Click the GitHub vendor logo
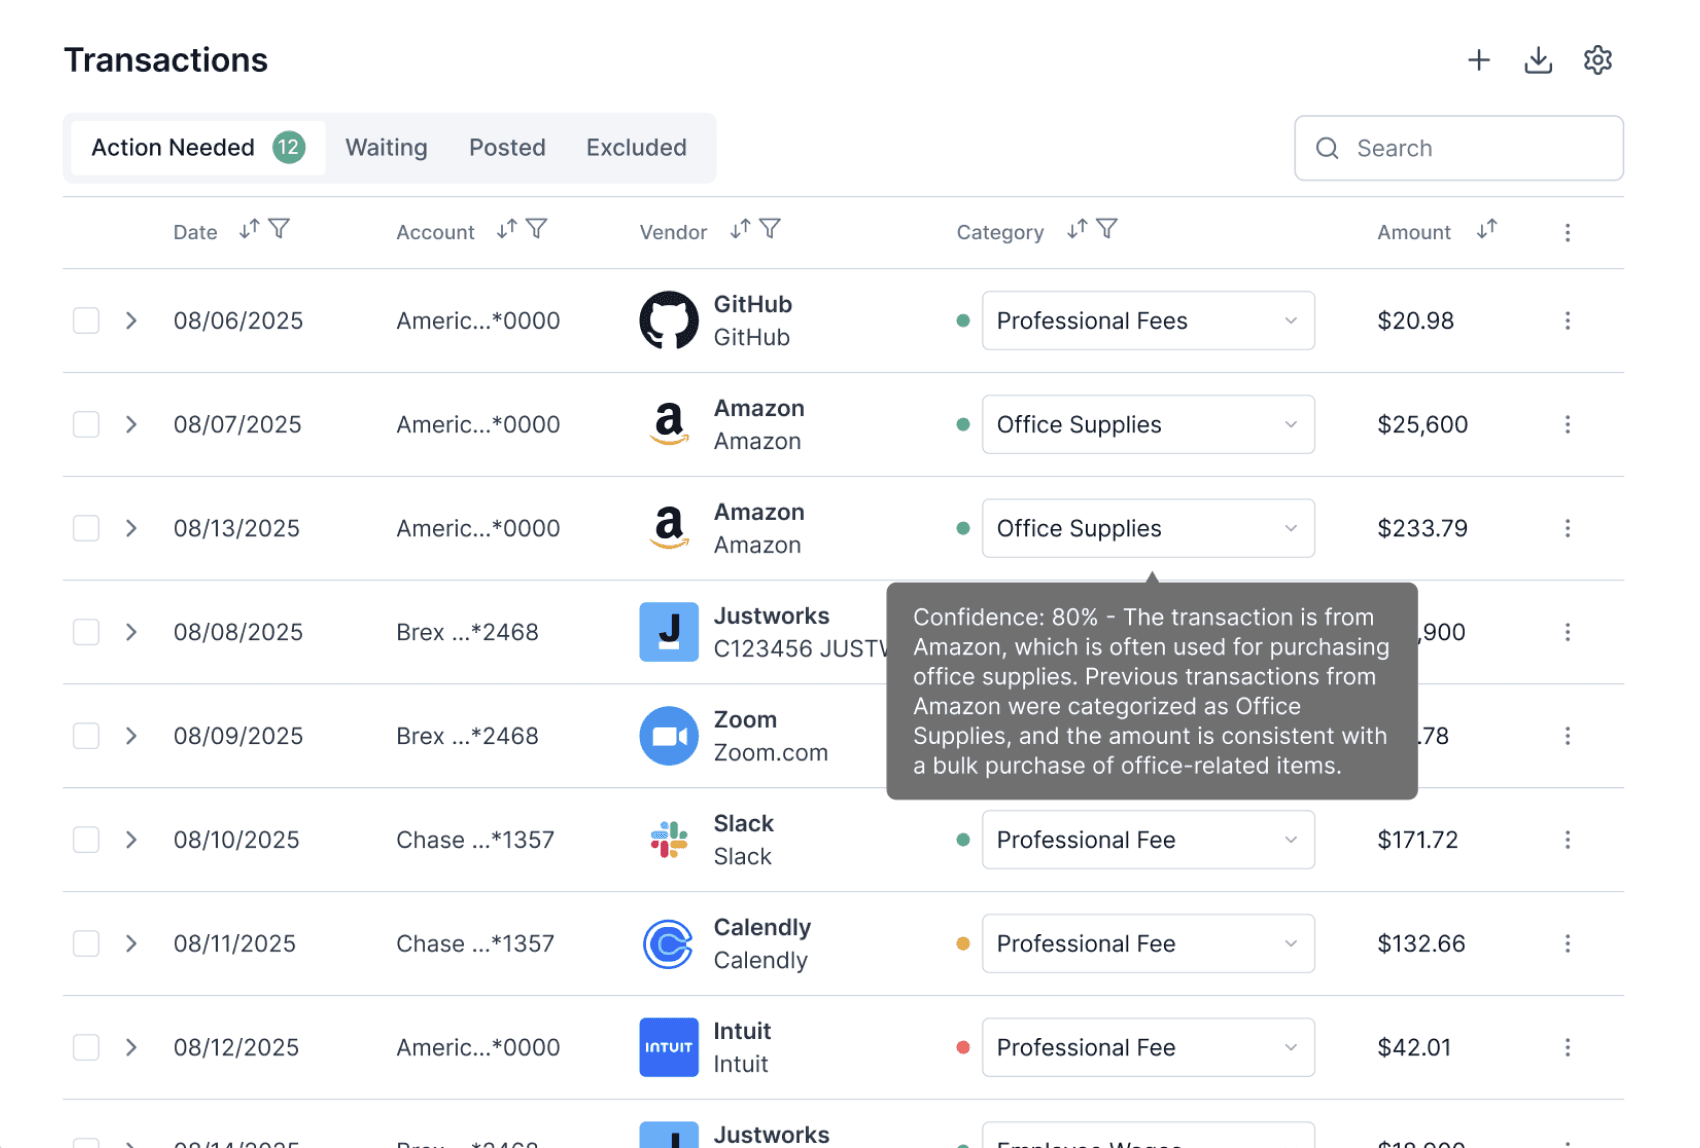The height and width of the screenshot is (1148, 1700). (668, 321)
